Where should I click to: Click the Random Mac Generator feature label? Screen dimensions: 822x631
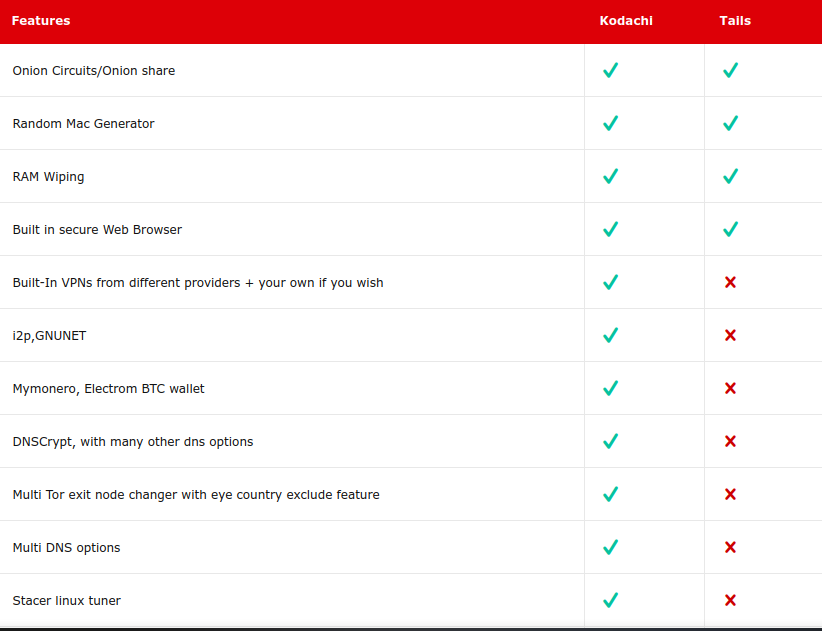(x=83, y=124)
